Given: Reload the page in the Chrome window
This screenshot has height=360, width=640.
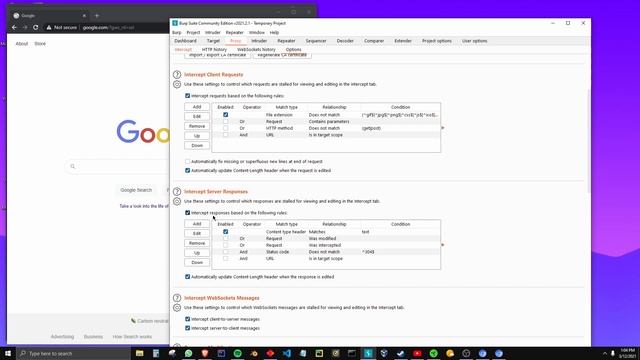Looking at the screenshot, I should click(36, 27).
